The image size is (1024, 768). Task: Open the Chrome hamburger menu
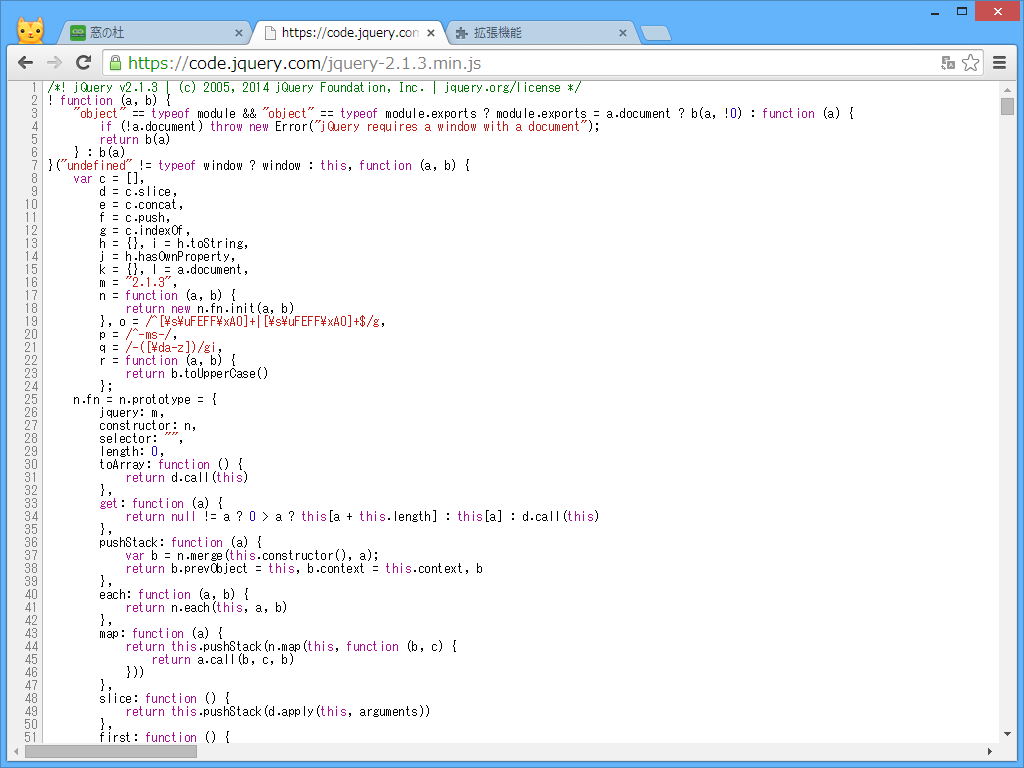coord(999,63)
